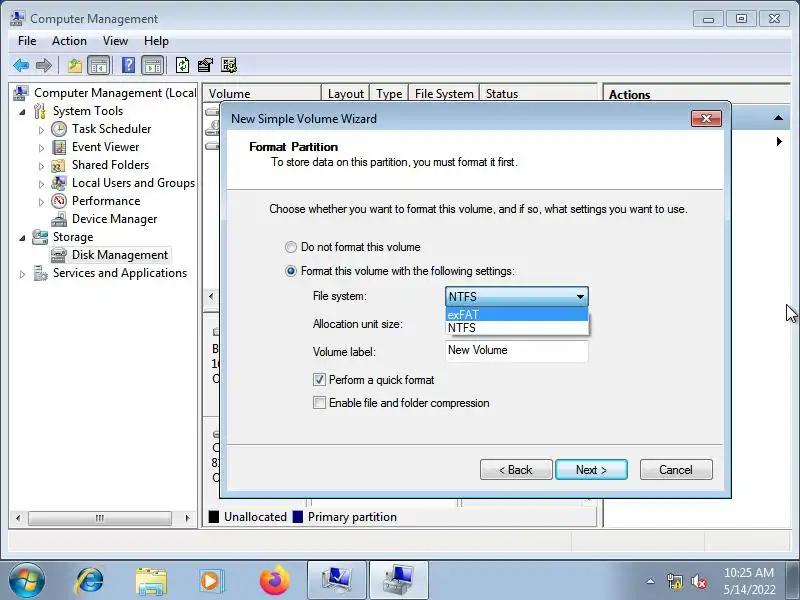
Task: Select the Performance icon in tree
Action: tap(59, 201)
